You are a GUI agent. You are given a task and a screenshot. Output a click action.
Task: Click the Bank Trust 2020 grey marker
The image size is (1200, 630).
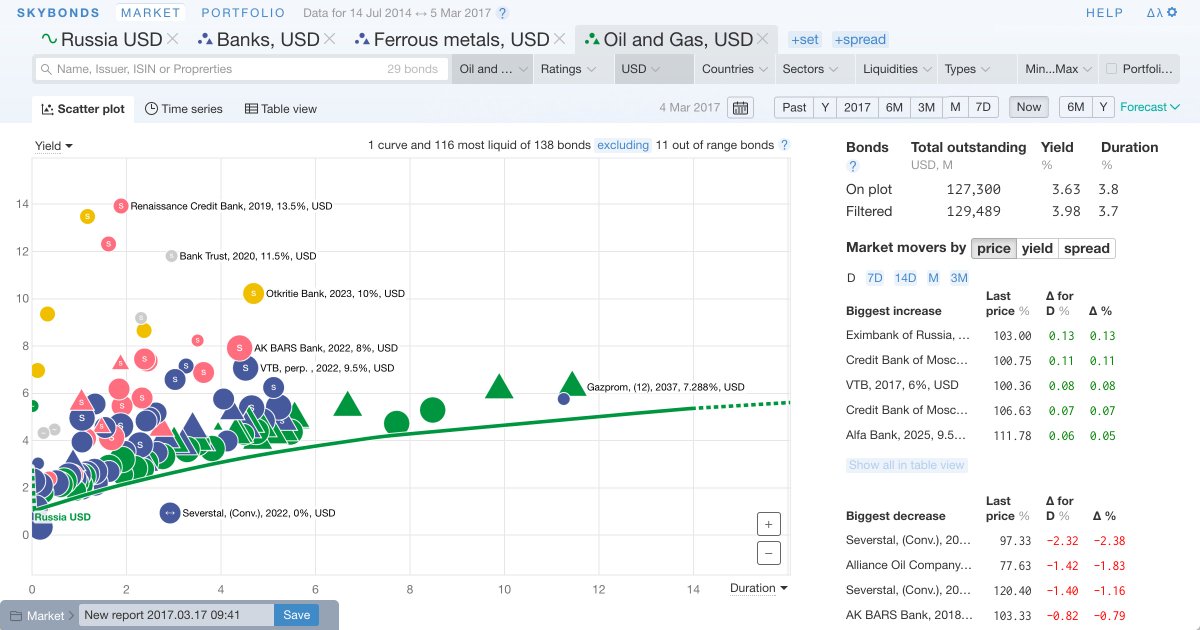coord(171,256)
